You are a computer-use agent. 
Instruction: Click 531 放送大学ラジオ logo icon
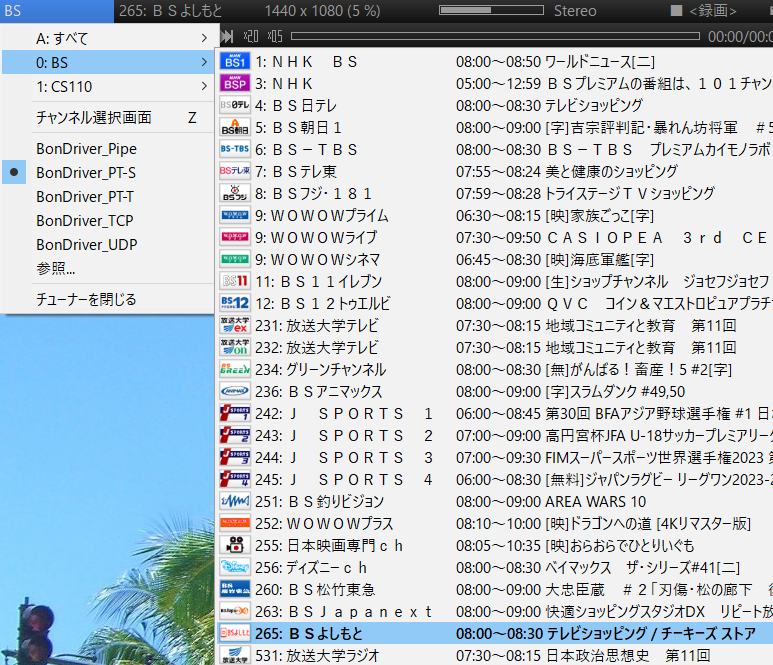[x=235, y=656]
